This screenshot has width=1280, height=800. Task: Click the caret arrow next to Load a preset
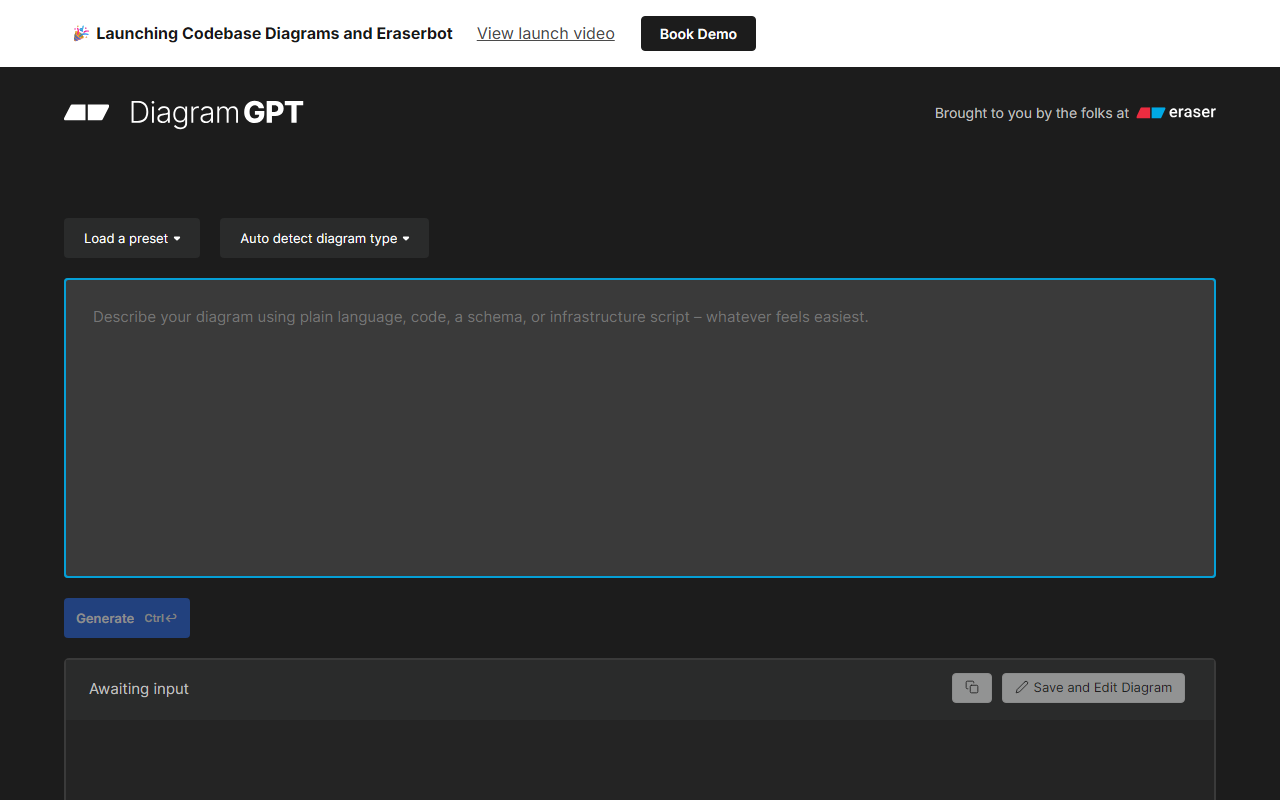(x=177, y=239)
